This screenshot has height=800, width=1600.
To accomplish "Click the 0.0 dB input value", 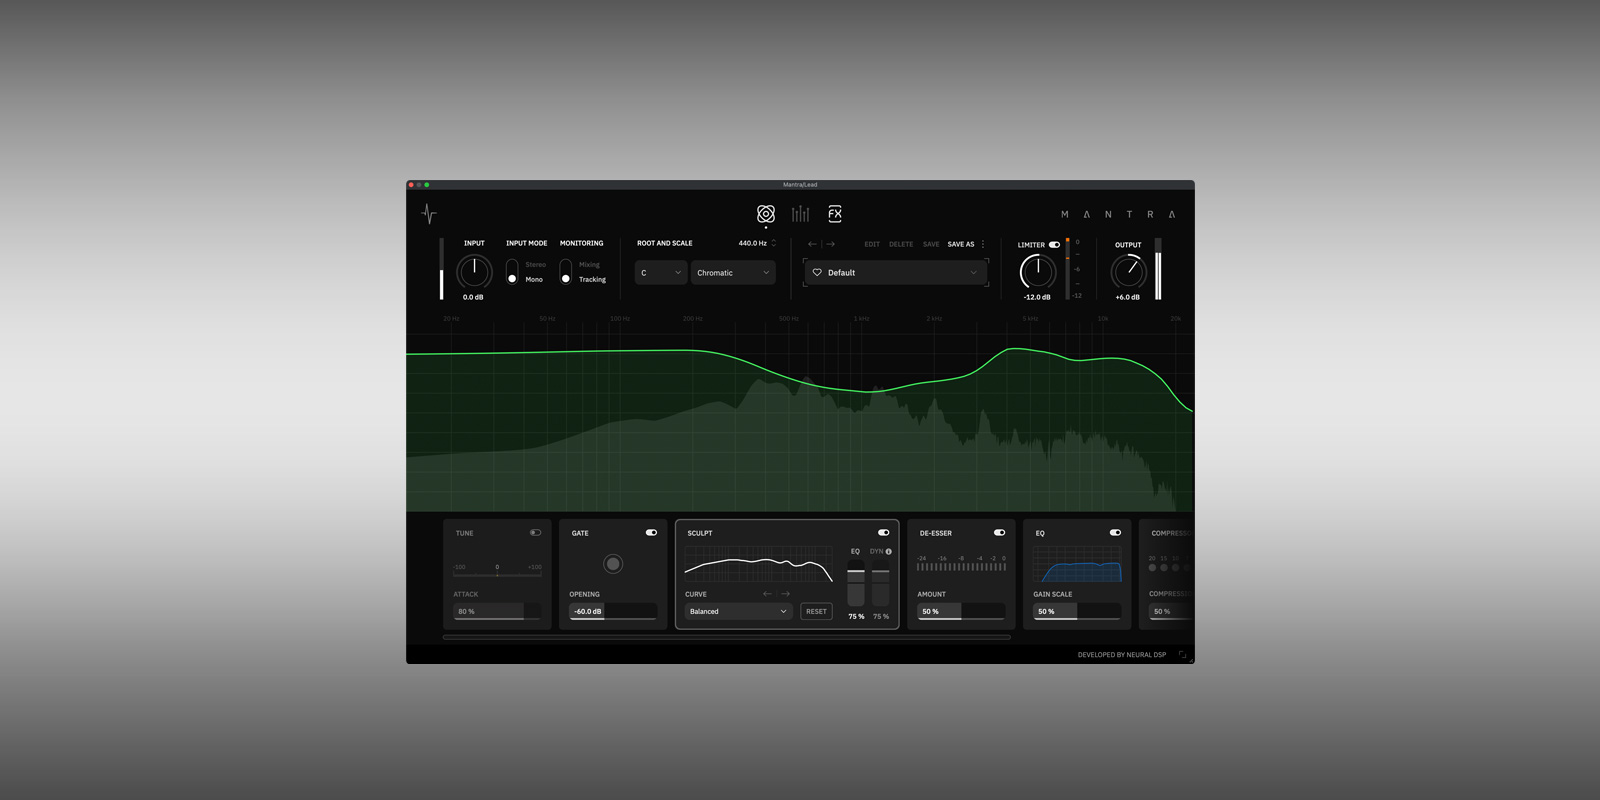I will click(x=473, y=297).
